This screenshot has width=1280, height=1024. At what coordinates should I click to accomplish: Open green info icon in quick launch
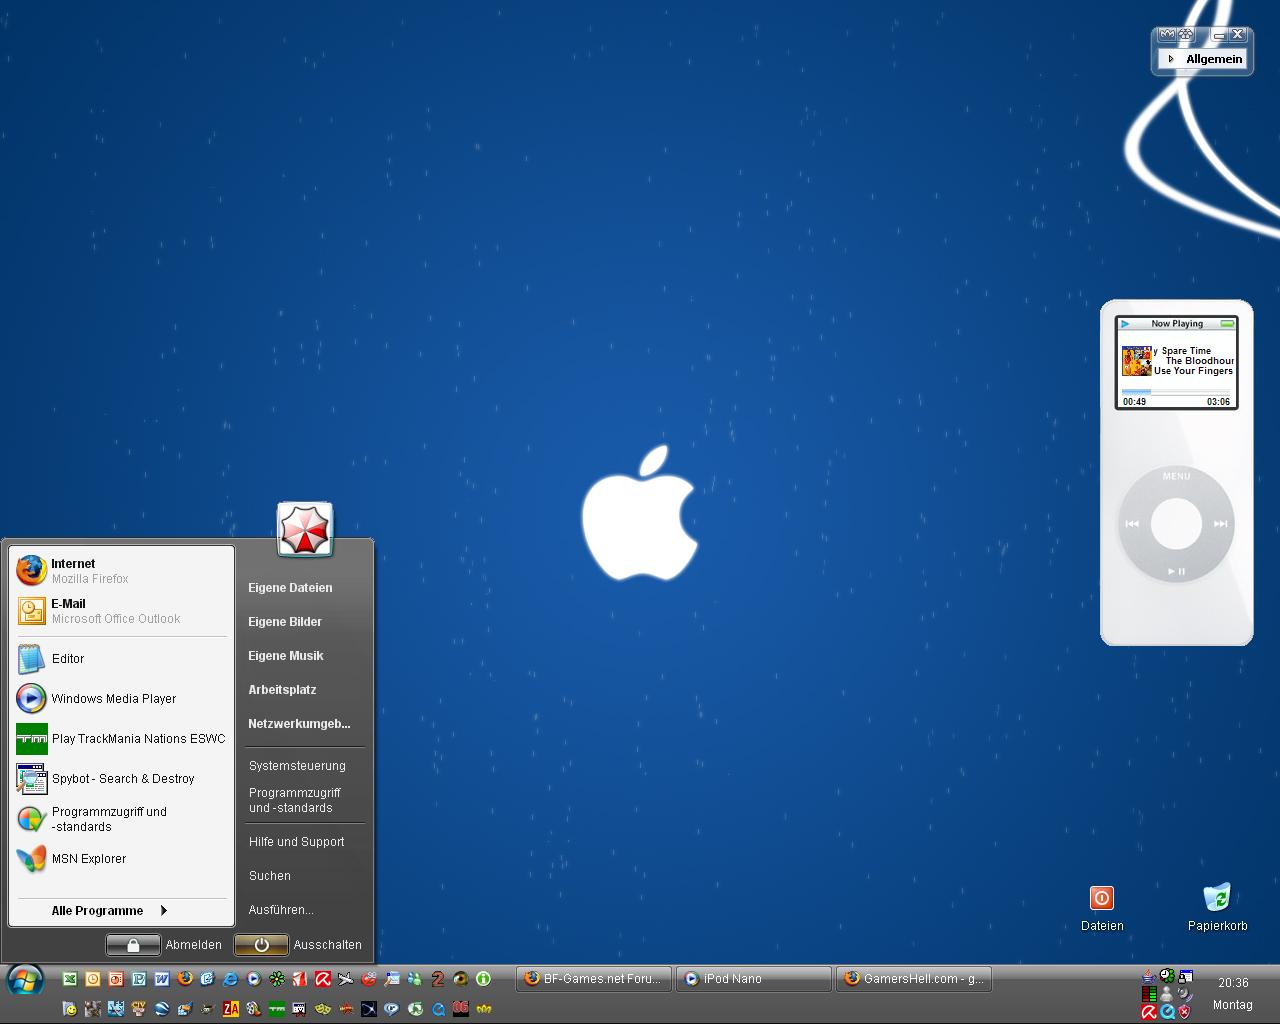[483, 979]
